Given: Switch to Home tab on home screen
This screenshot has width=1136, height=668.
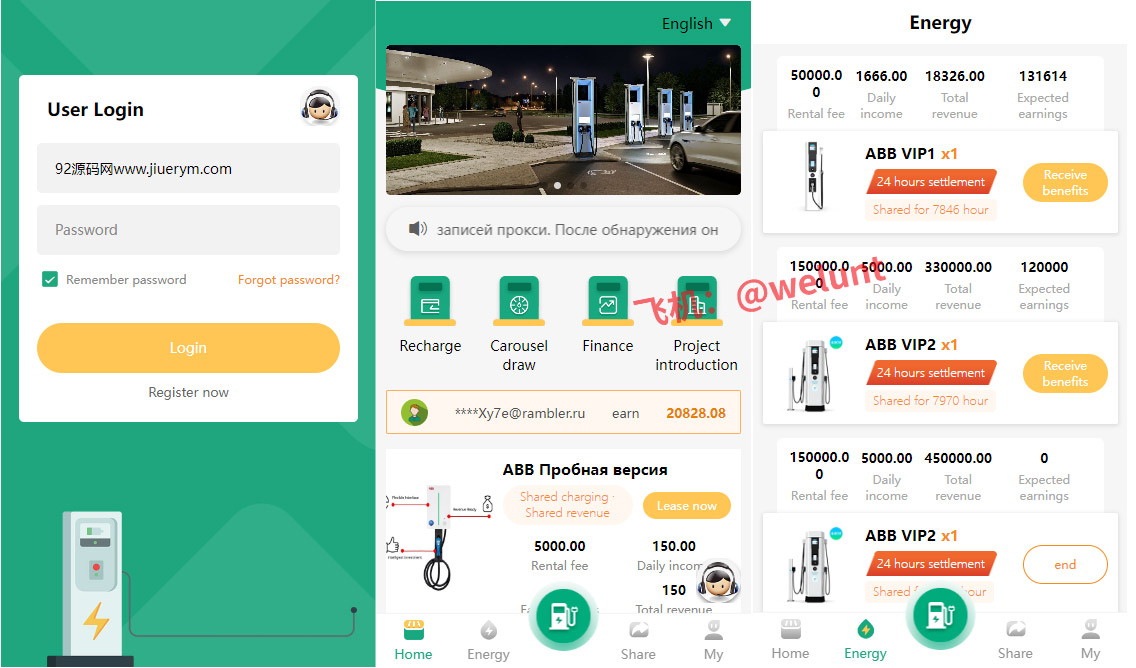Looking at the screenshot, I should [413, 640].
